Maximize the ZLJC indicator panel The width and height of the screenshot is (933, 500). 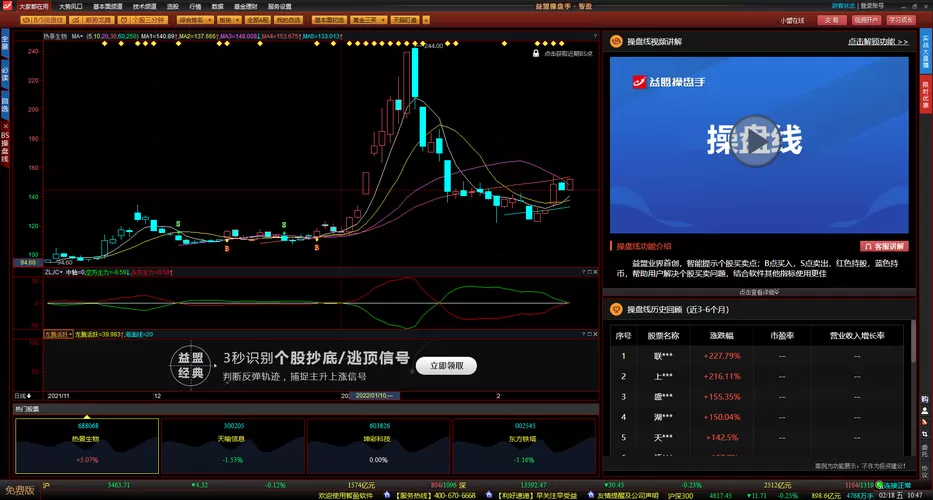(589, 272)
